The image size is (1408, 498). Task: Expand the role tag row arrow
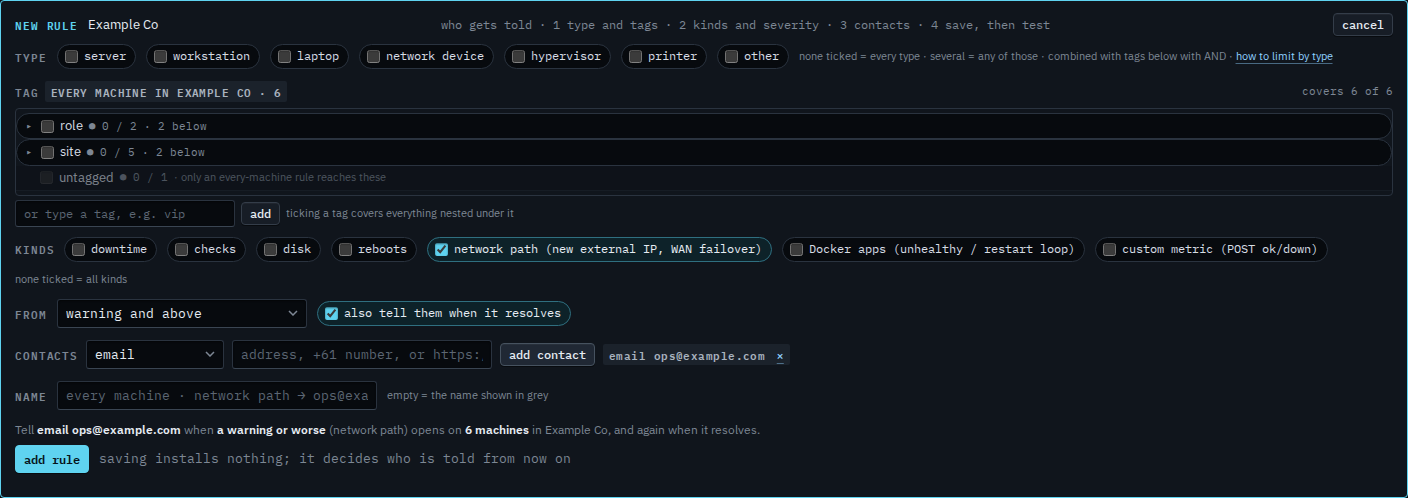coord(29,126)
